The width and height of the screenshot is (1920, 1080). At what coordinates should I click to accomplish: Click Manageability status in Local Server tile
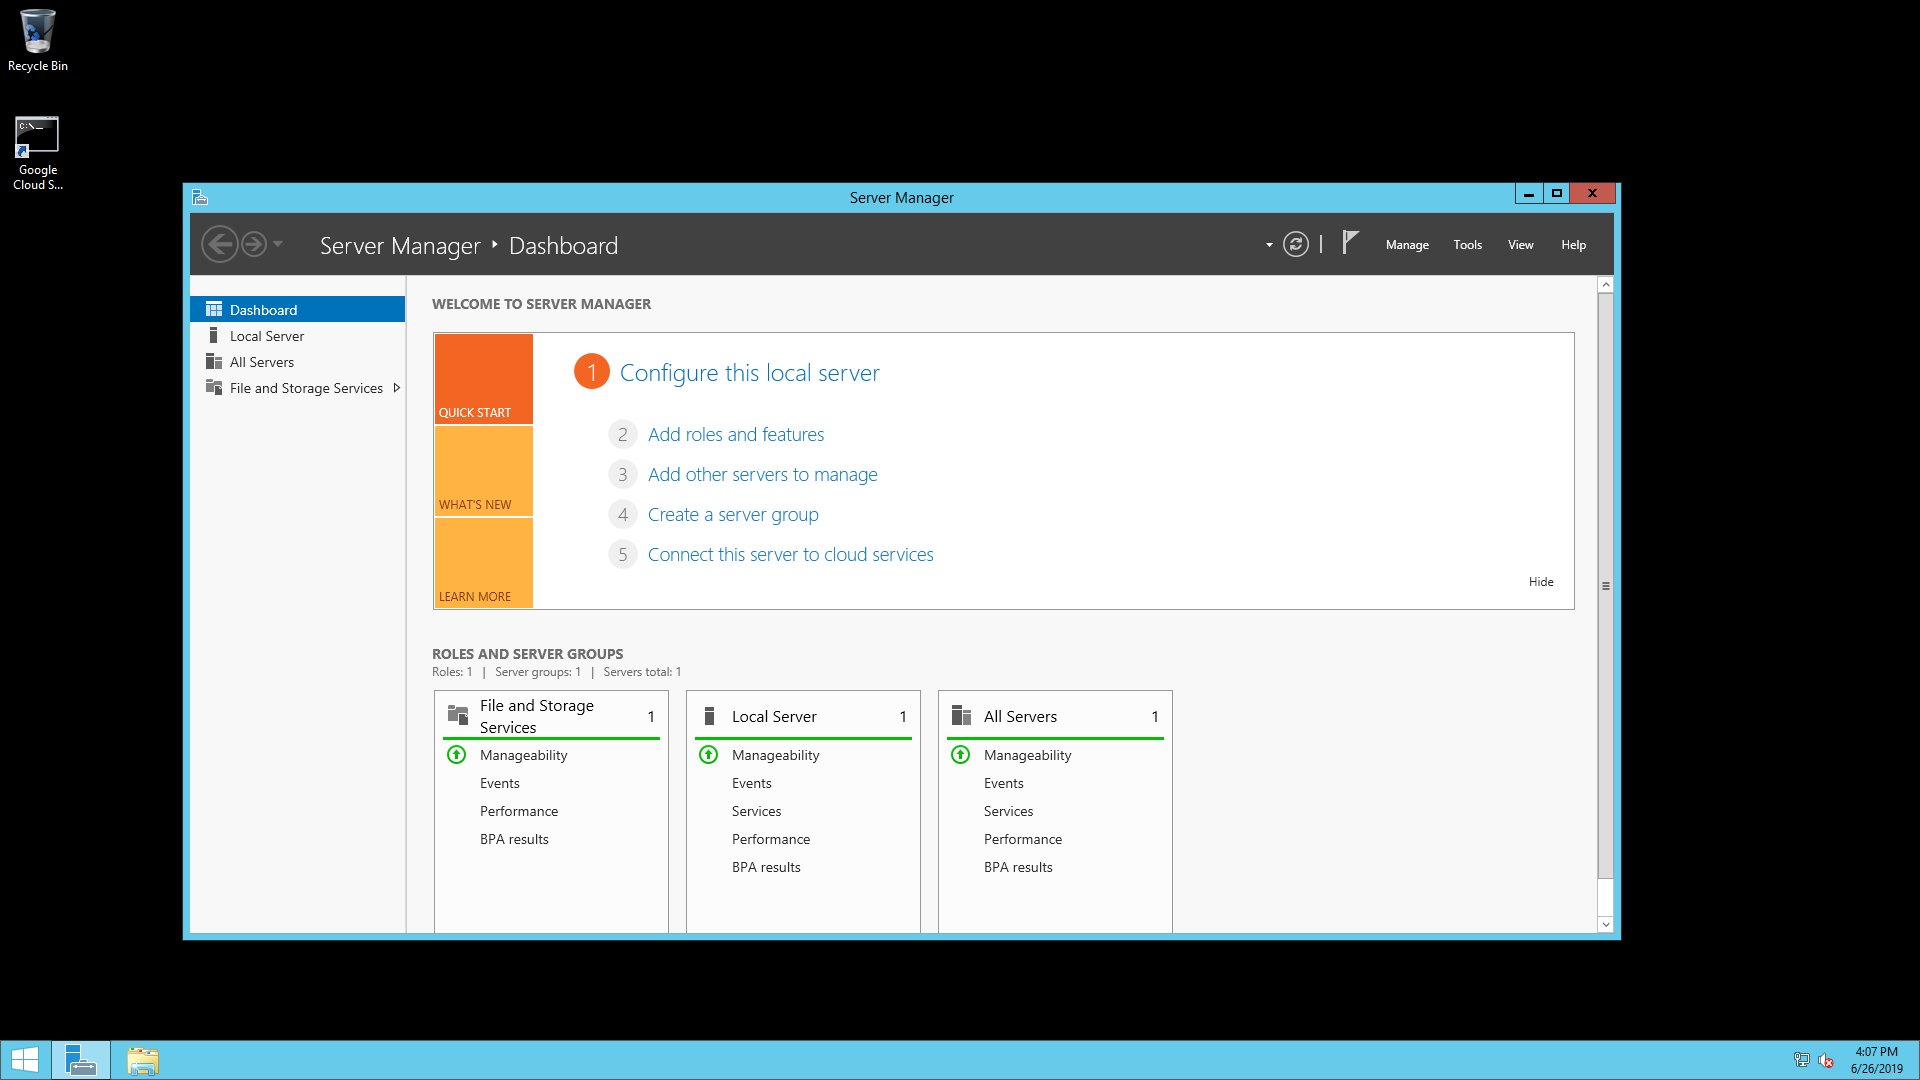774,754
